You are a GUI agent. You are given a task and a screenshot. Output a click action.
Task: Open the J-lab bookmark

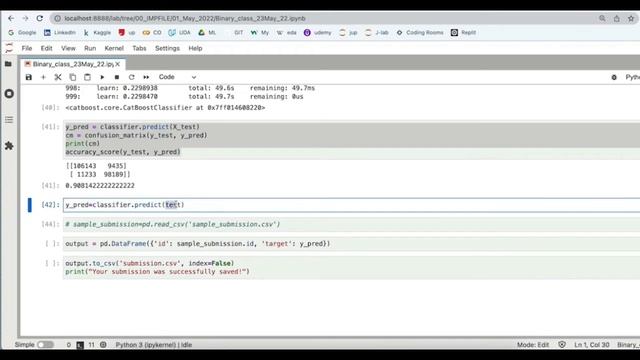pyautogui.click(x=377, y=32)
